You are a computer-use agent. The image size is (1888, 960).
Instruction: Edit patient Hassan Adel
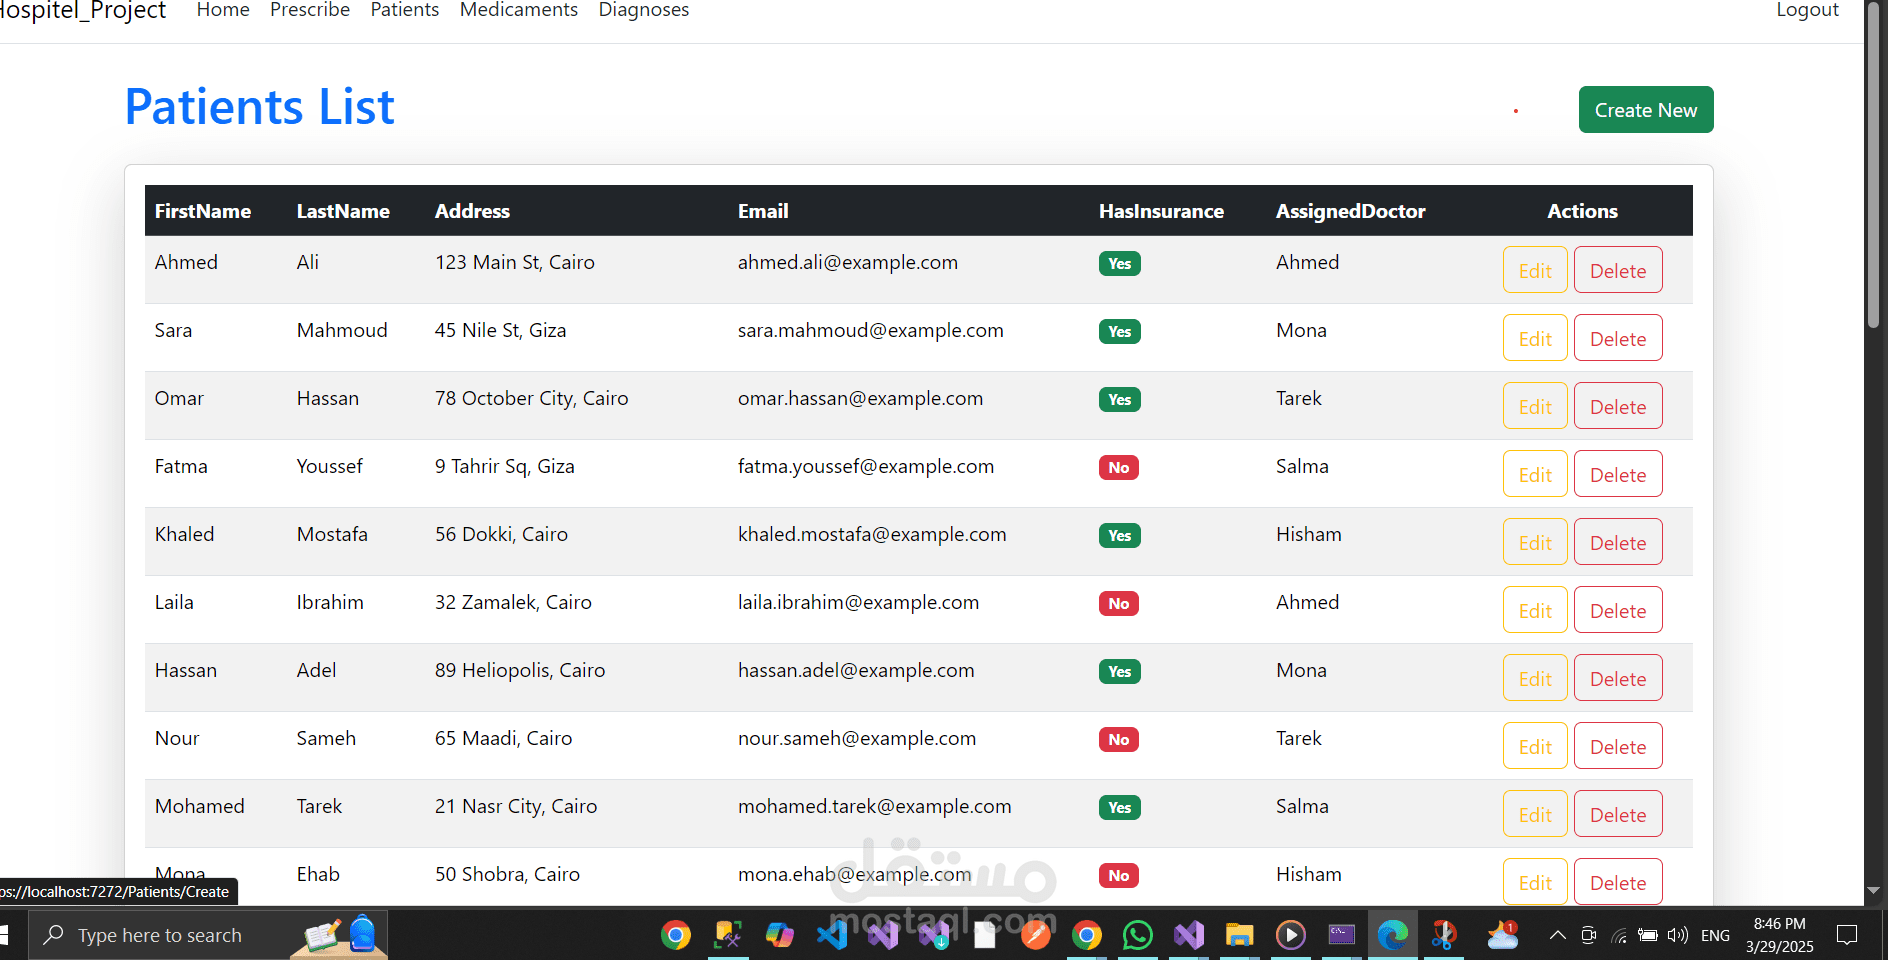pos(1535,678)
